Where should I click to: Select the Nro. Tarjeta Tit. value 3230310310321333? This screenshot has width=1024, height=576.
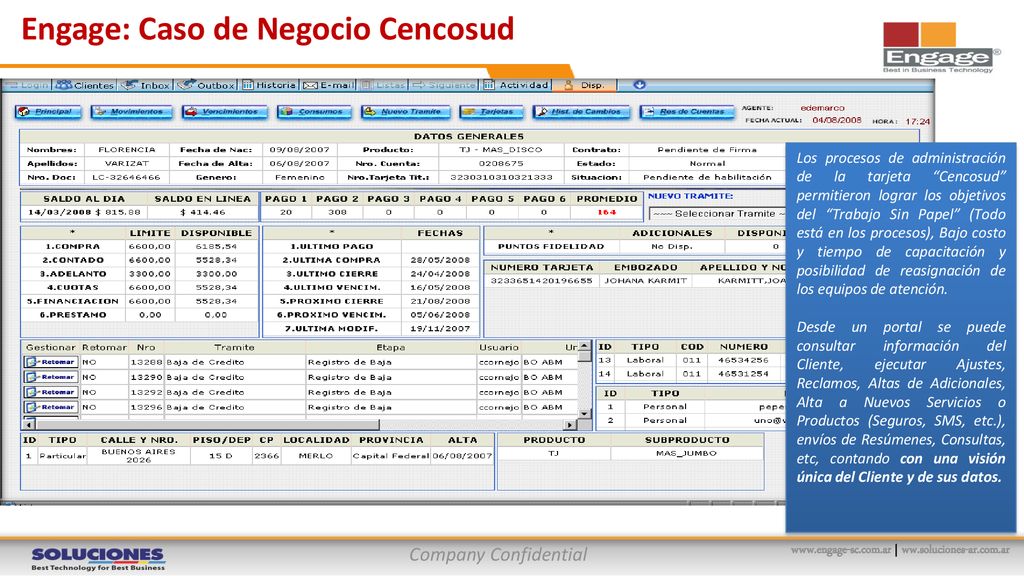[x=502, y=177]
